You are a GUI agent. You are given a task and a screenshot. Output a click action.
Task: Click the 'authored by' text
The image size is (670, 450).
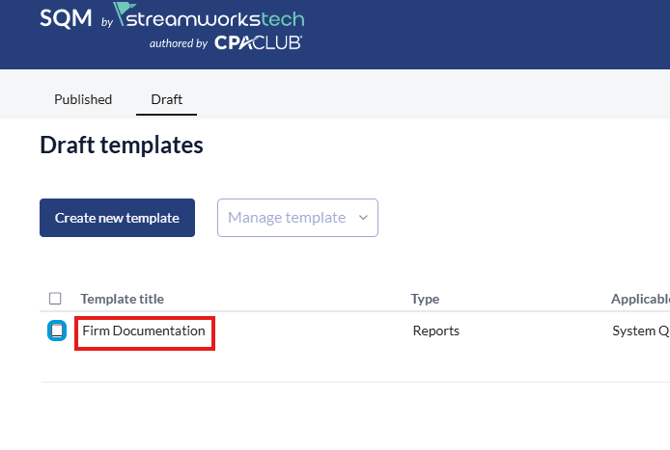[x=178, y=43]
